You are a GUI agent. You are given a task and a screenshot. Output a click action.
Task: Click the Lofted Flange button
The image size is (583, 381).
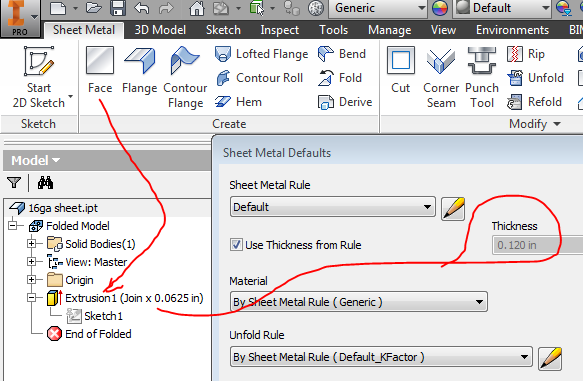tap(261, 54)
